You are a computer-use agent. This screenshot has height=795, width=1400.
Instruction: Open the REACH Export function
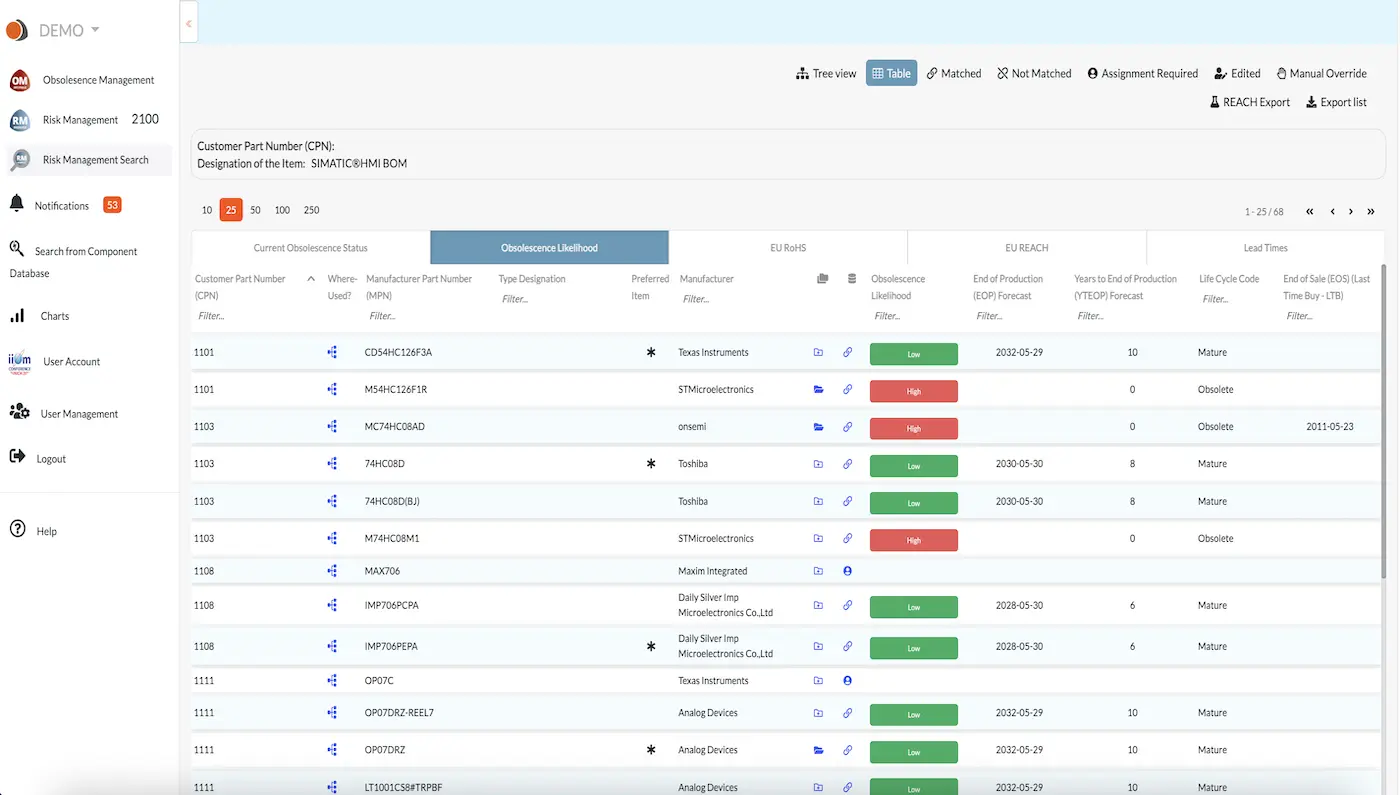coord(1248,101)
